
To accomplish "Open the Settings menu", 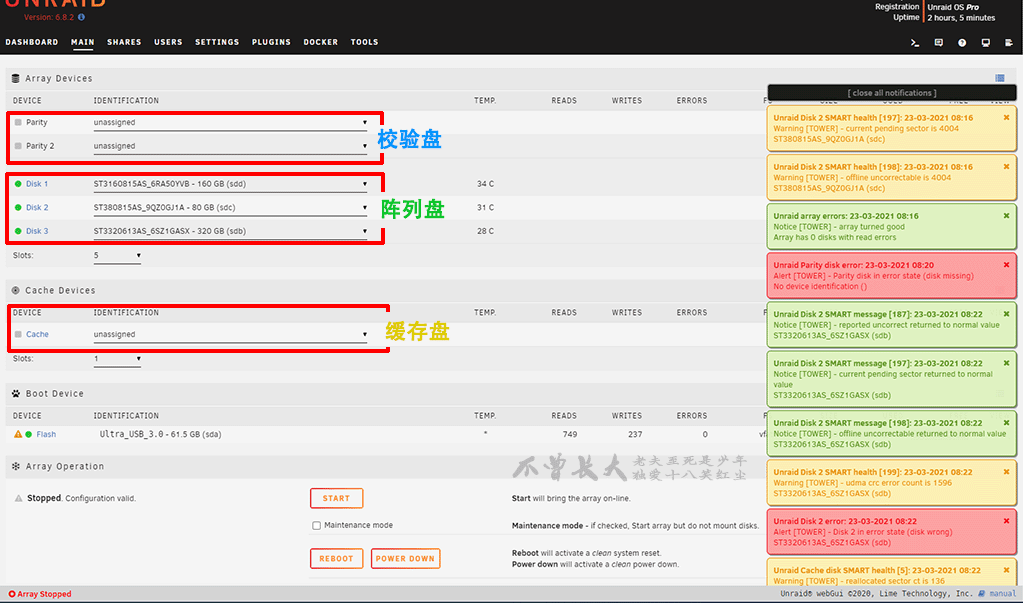I will click(217, 42).
